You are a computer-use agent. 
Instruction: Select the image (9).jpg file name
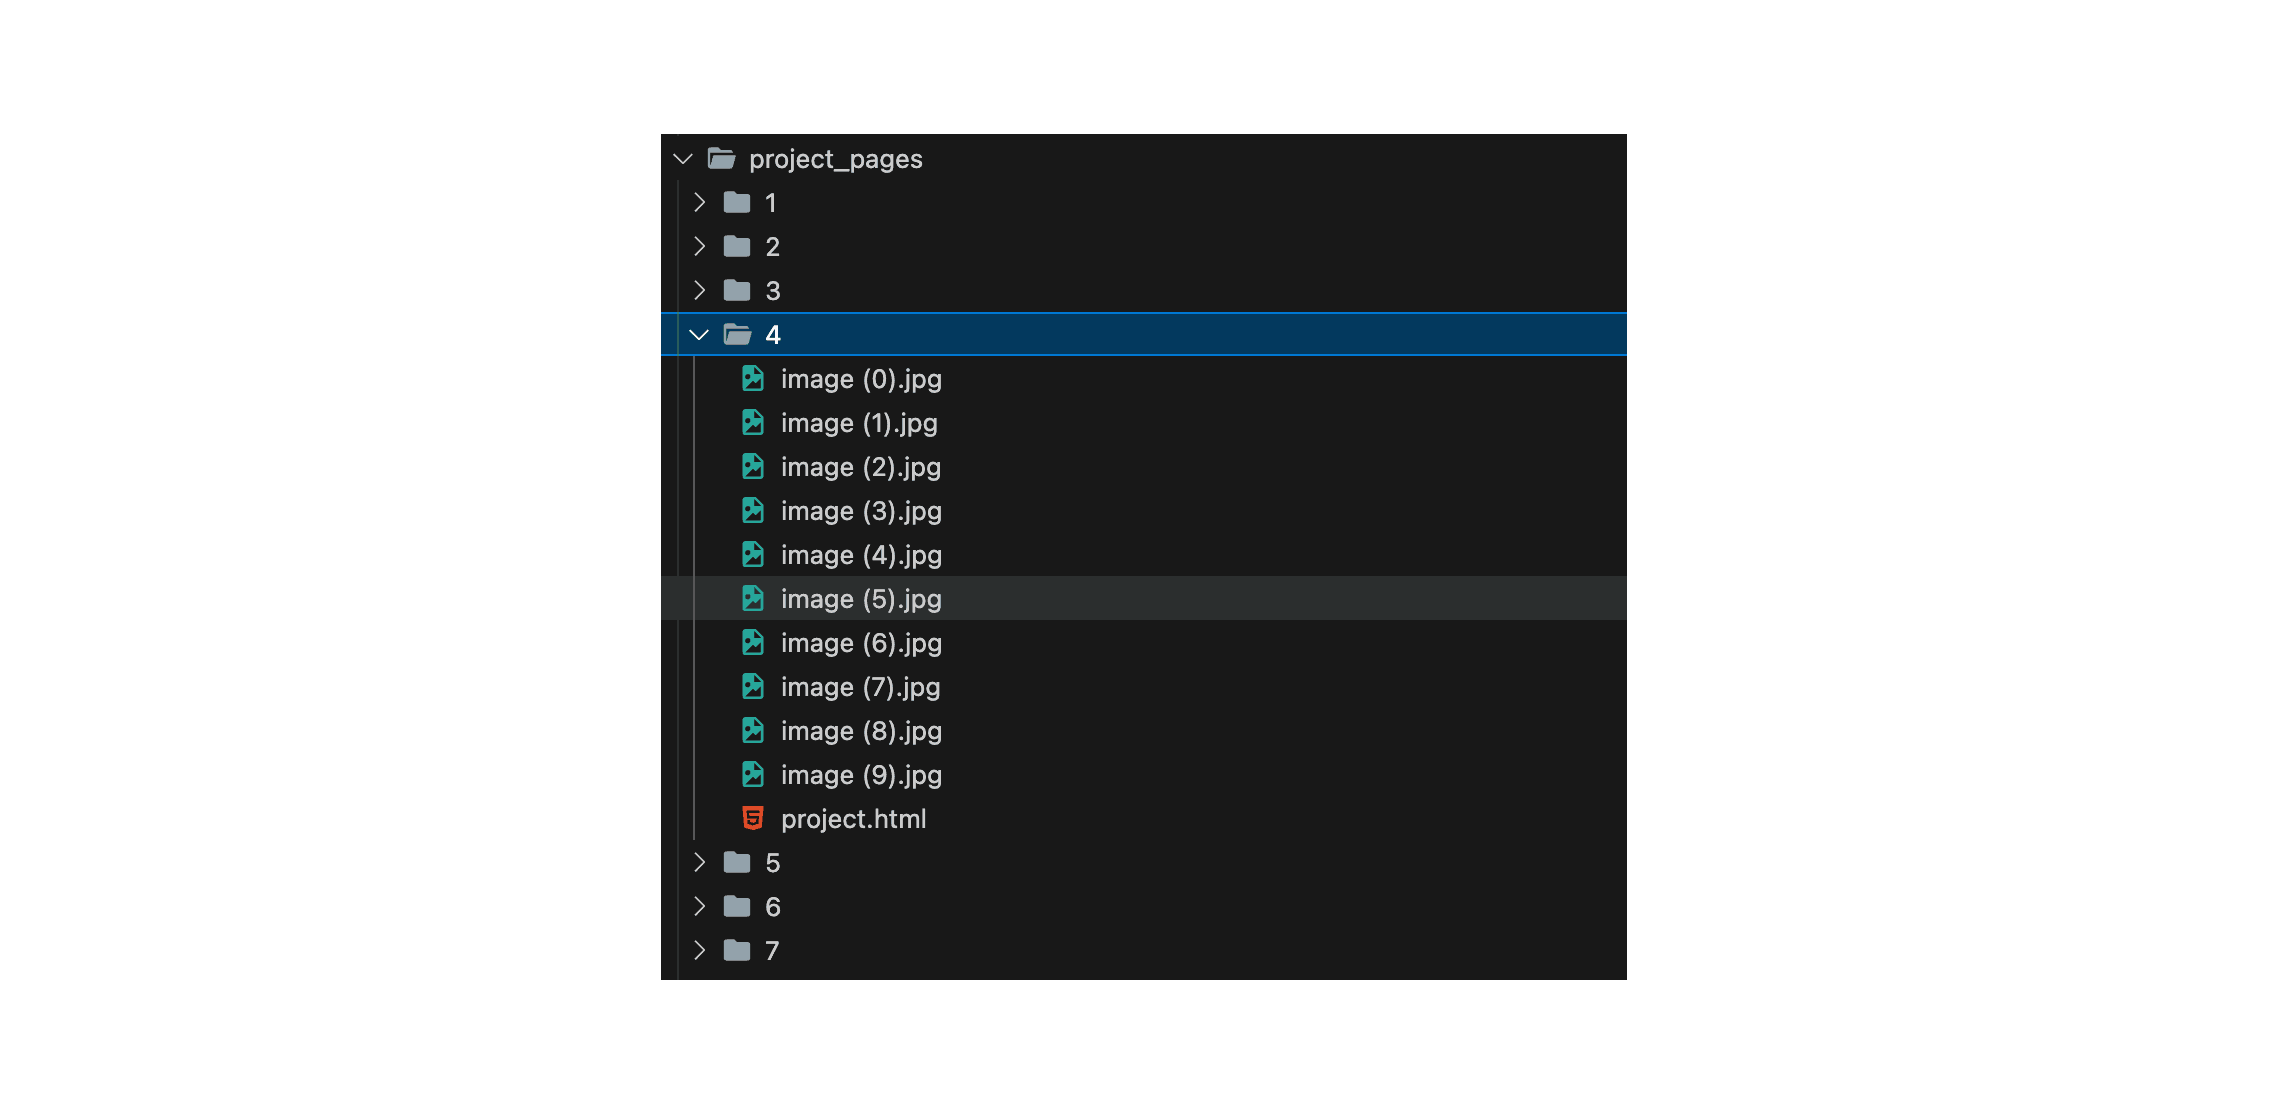point(861,775)
